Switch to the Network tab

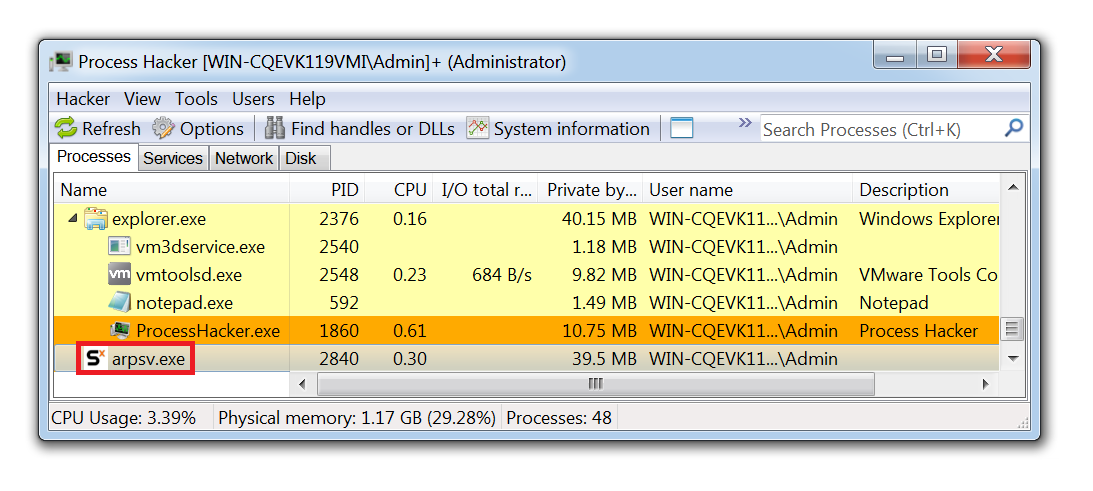tap(244, 158)
